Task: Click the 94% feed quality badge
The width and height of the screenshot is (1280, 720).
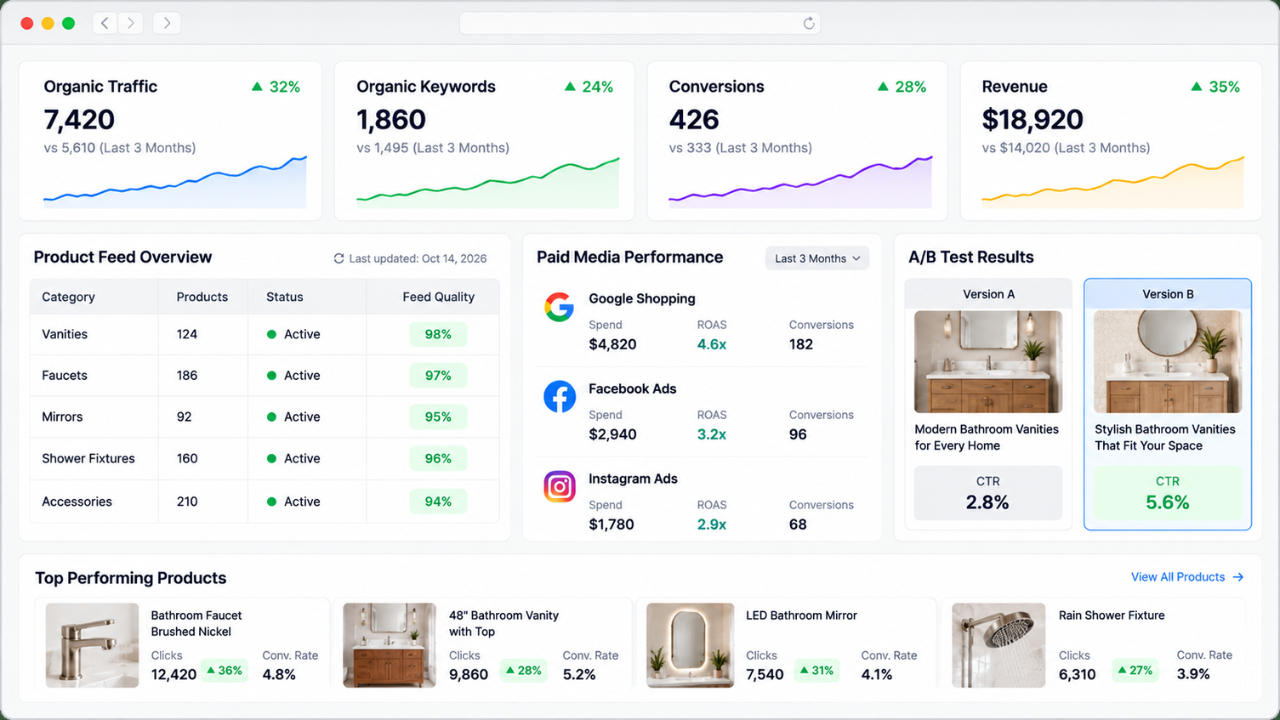Action: 438,501
